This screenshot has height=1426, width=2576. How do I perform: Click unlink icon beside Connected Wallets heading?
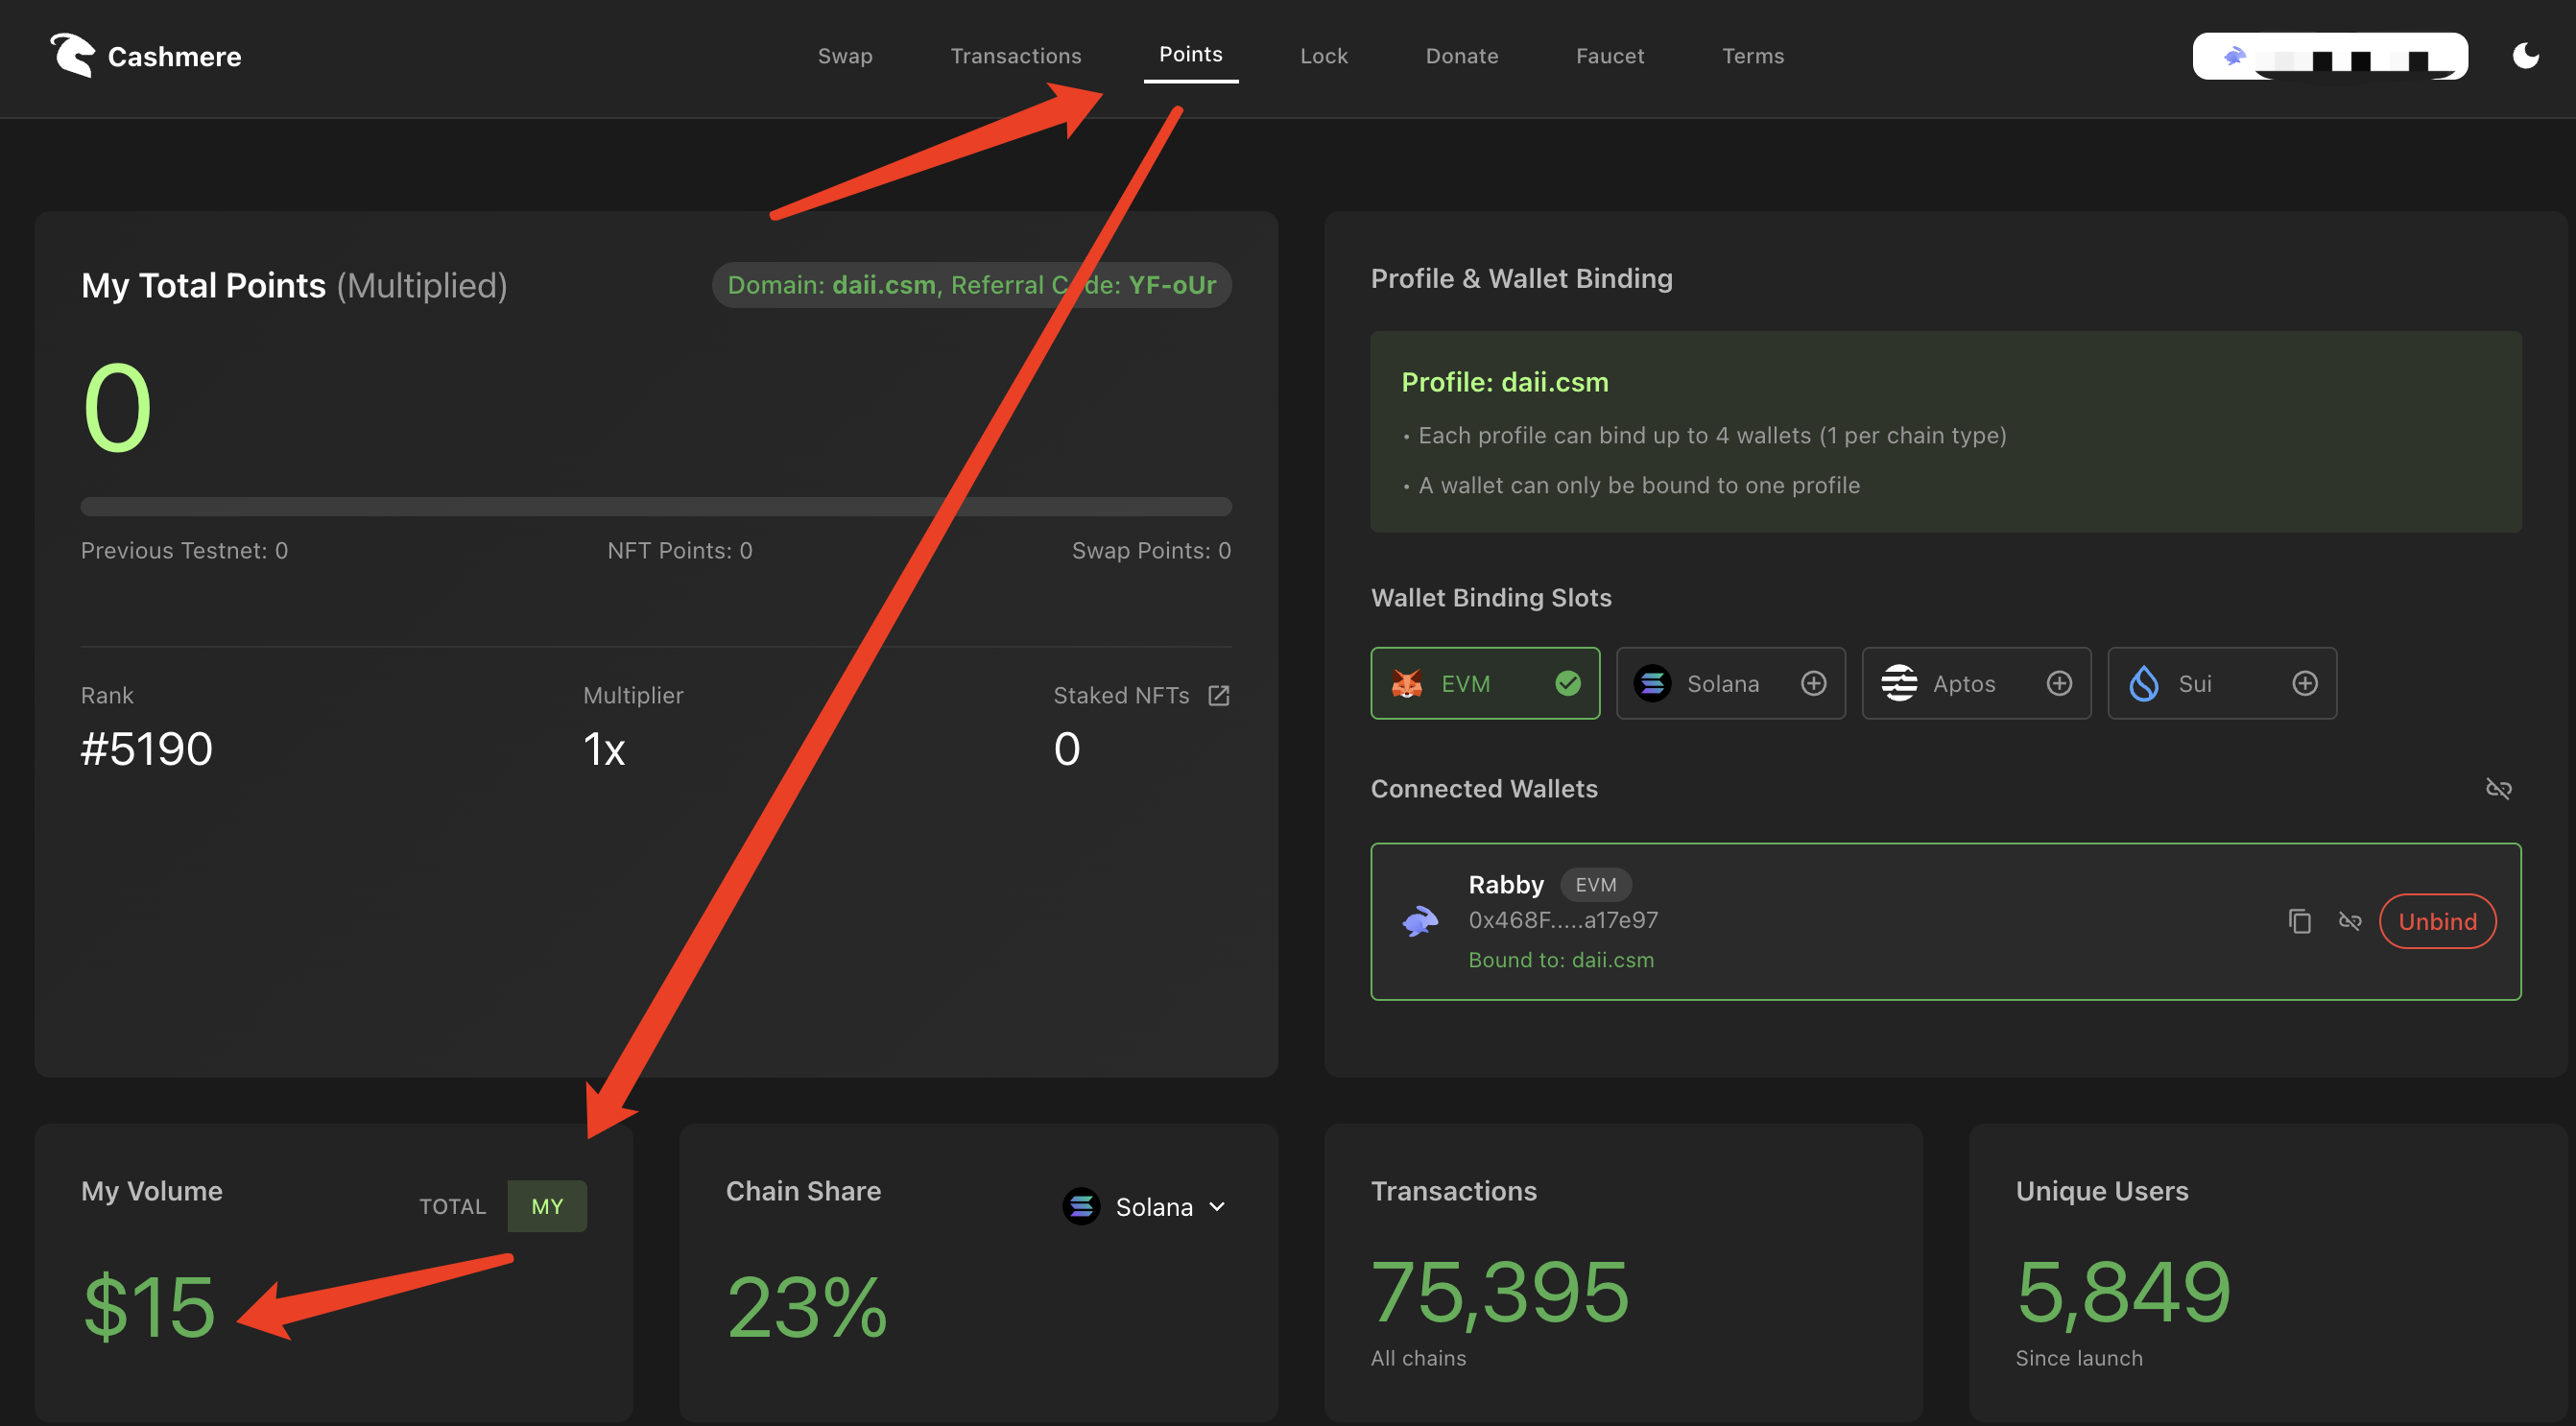click(2498, 789)
